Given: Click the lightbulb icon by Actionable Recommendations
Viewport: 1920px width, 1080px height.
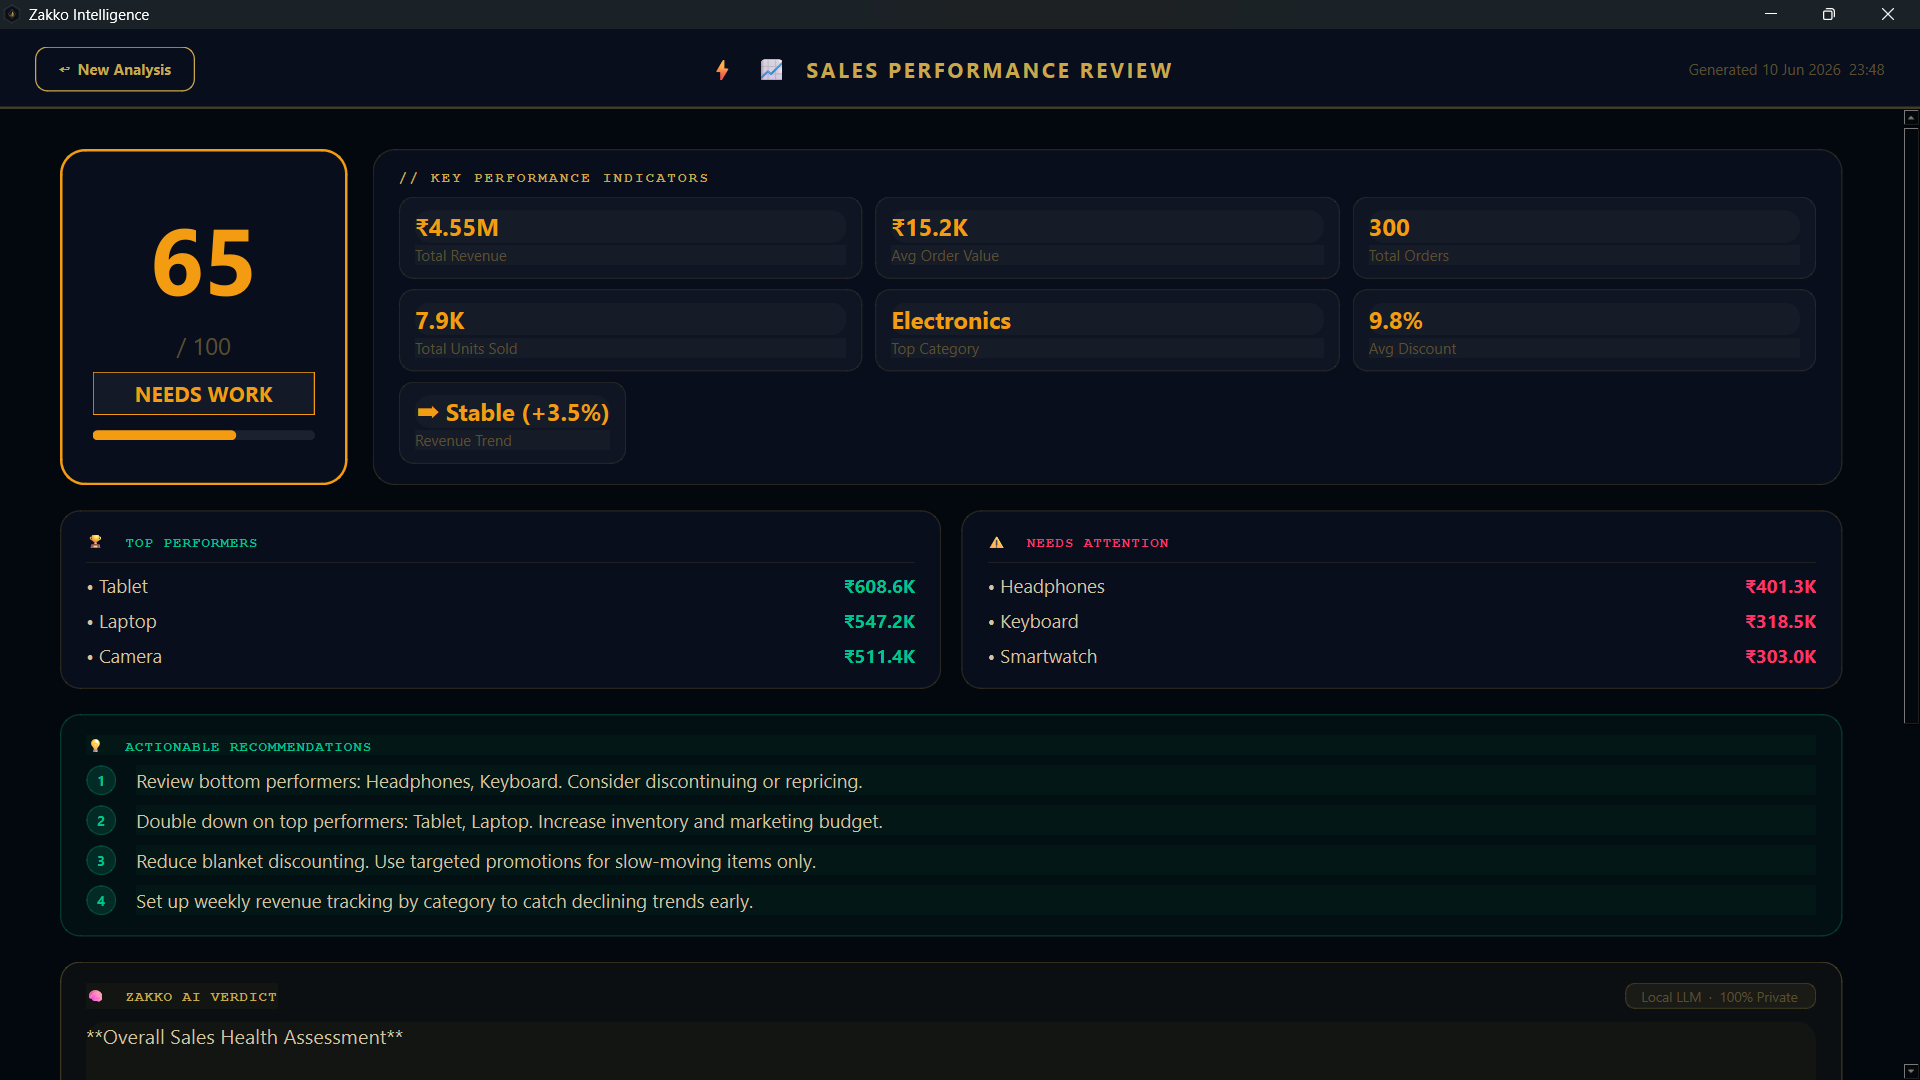Looking at the screenshot, I should (x=96, y=746).
